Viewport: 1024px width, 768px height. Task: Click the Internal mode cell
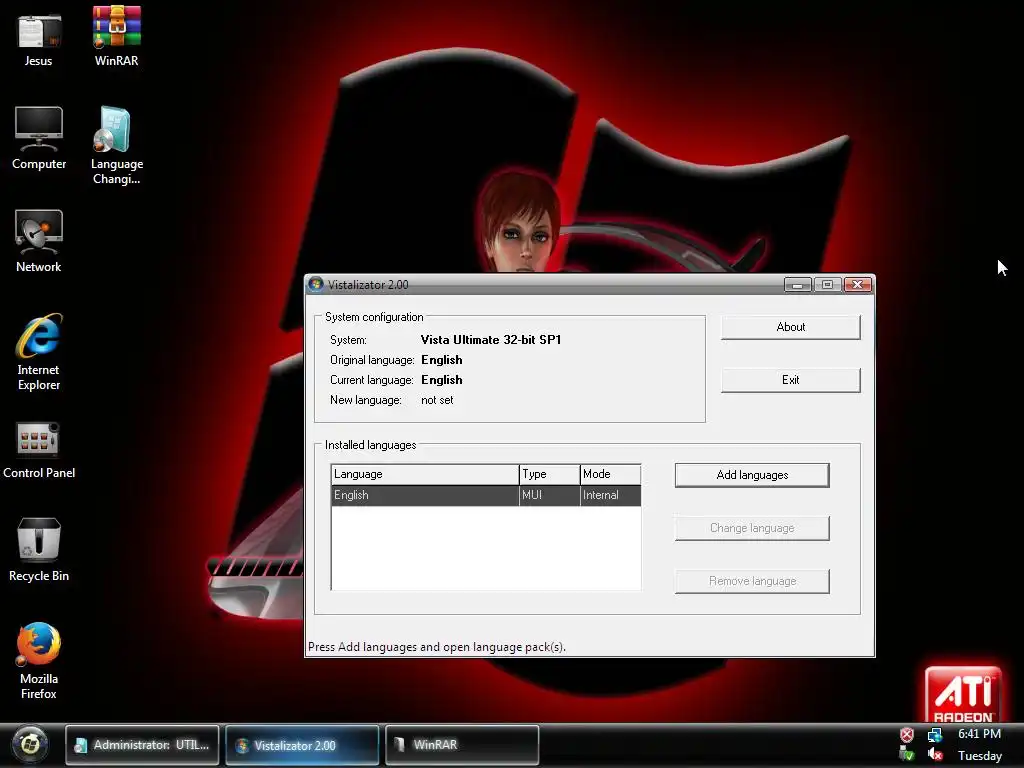pyautogui.click(x=610, y=495)
